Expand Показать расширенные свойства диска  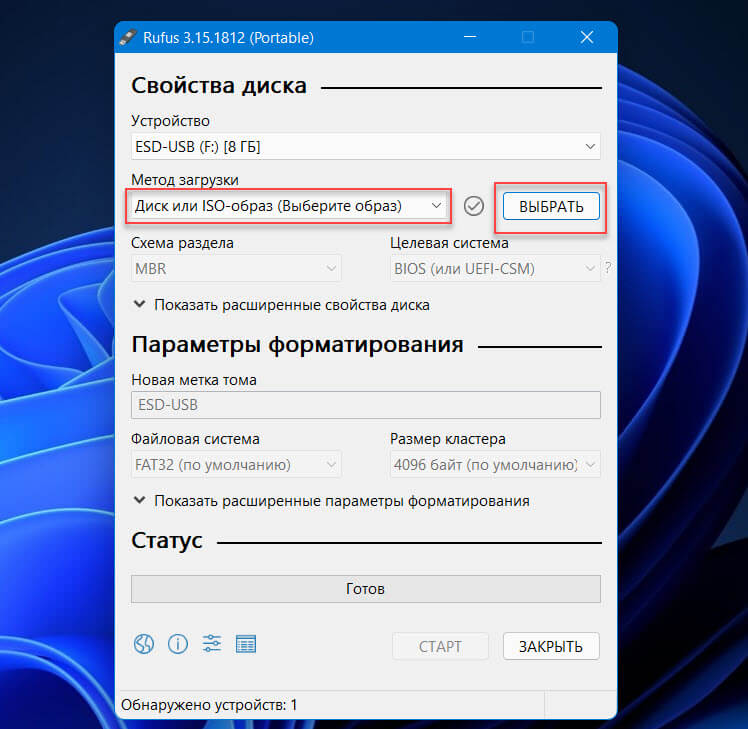(281, 305)
